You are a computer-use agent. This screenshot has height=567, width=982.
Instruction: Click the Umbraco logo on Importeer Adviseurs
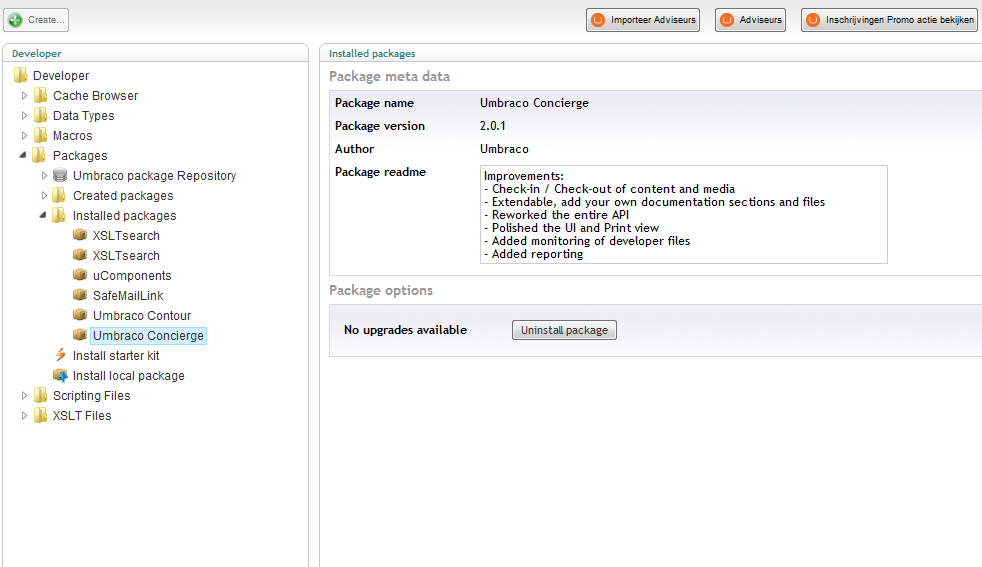[598, 20]
